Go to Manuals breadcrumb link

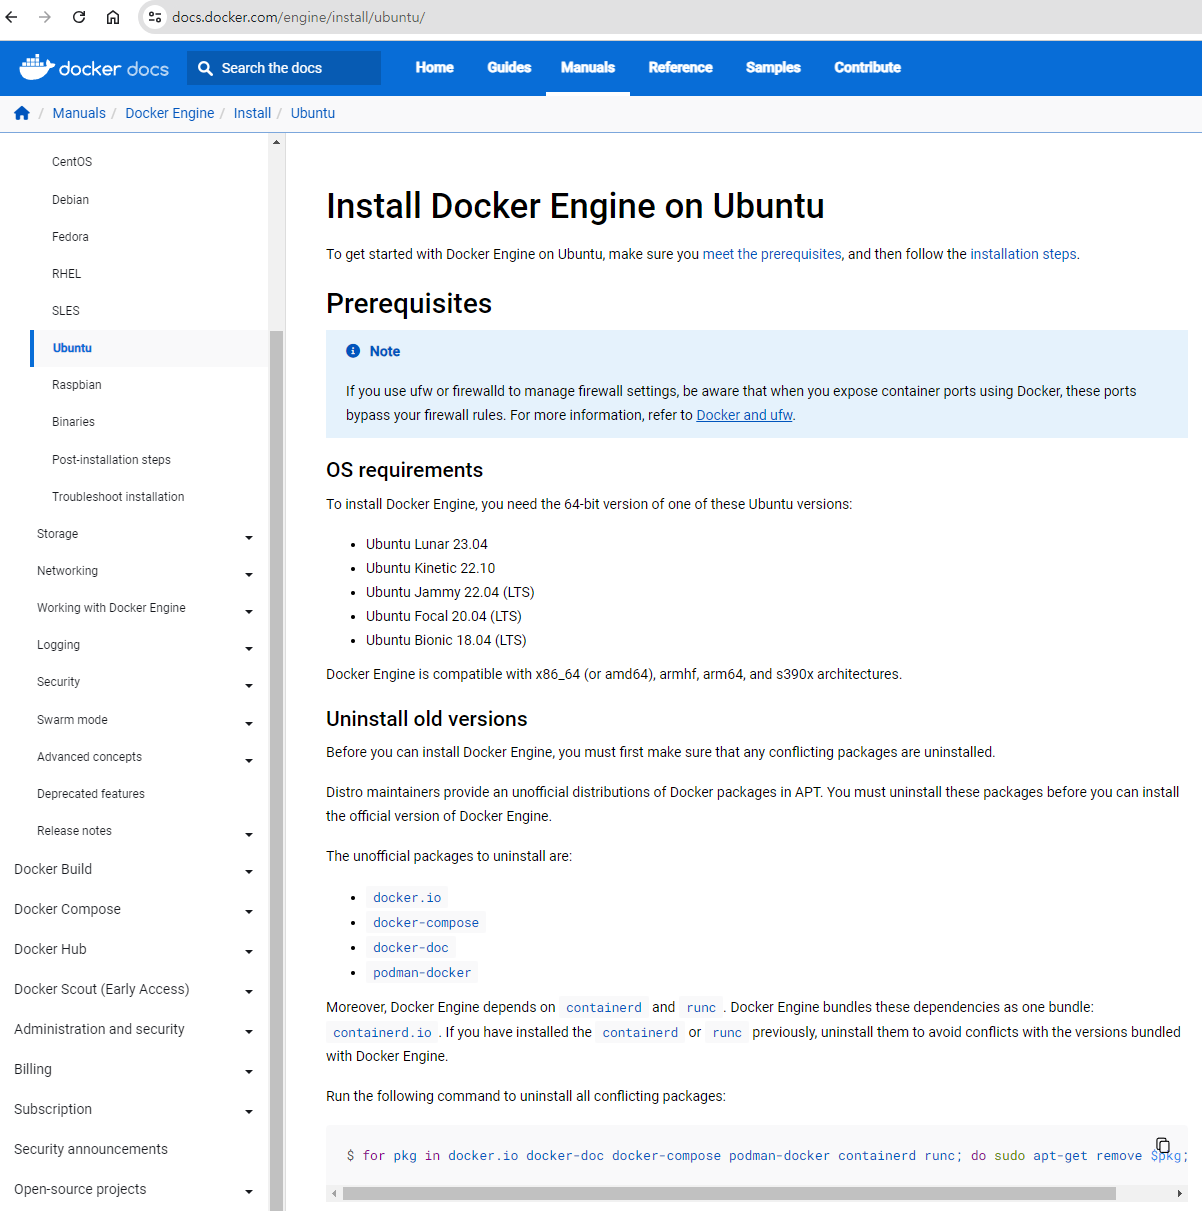(x=79, y=113)
